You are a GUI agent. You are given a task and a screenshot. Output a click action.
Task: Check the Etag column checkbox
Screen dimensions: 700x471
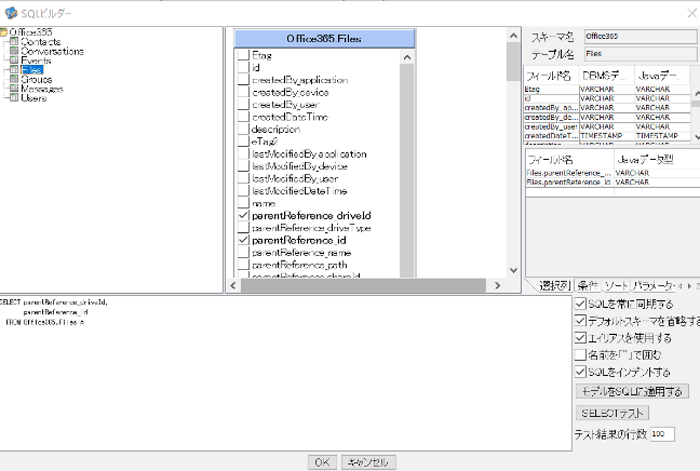pos(243,55)
